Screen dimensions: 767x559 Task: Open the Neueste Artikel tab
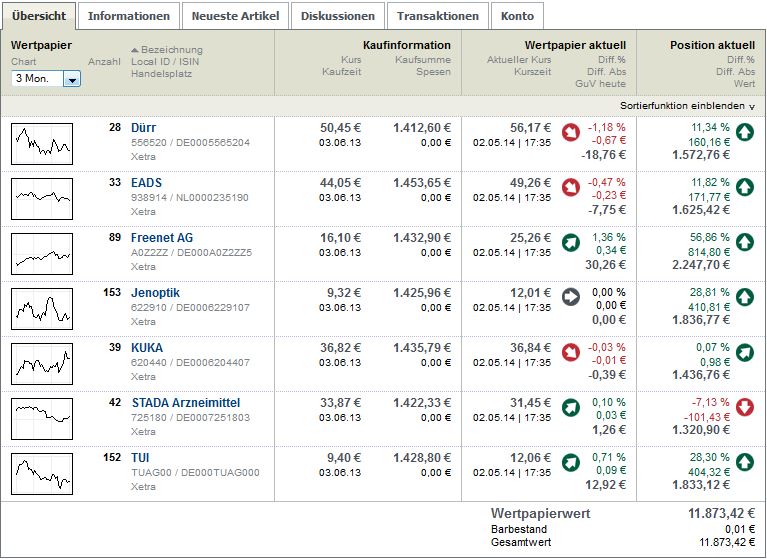point(236,16)
